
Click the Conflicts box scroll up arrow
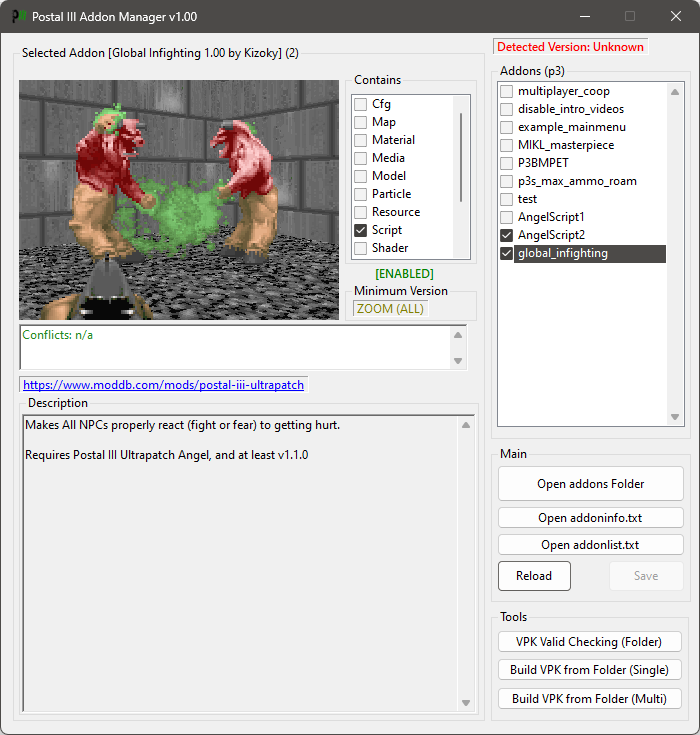coord(458,335)
